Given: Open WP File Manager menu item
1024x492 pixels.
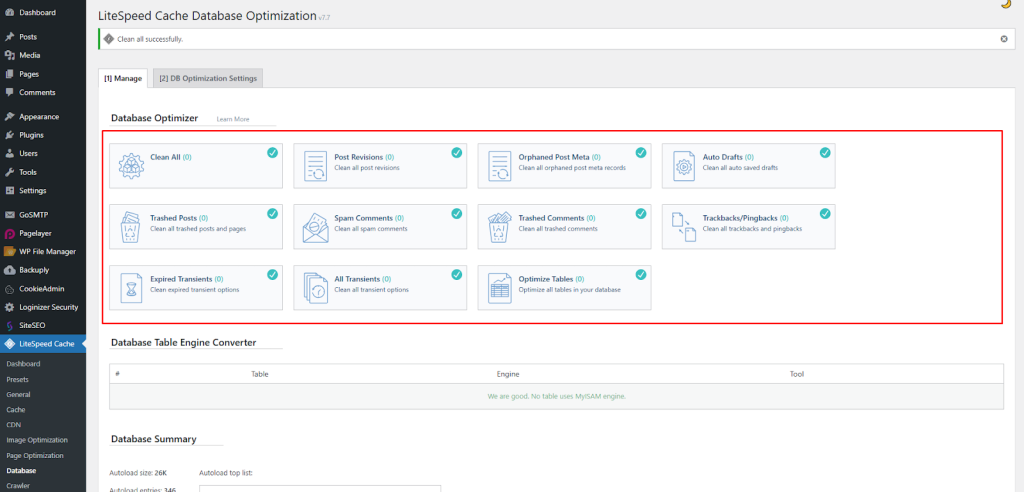Looking at the screenshot, I should click(47, 251).
